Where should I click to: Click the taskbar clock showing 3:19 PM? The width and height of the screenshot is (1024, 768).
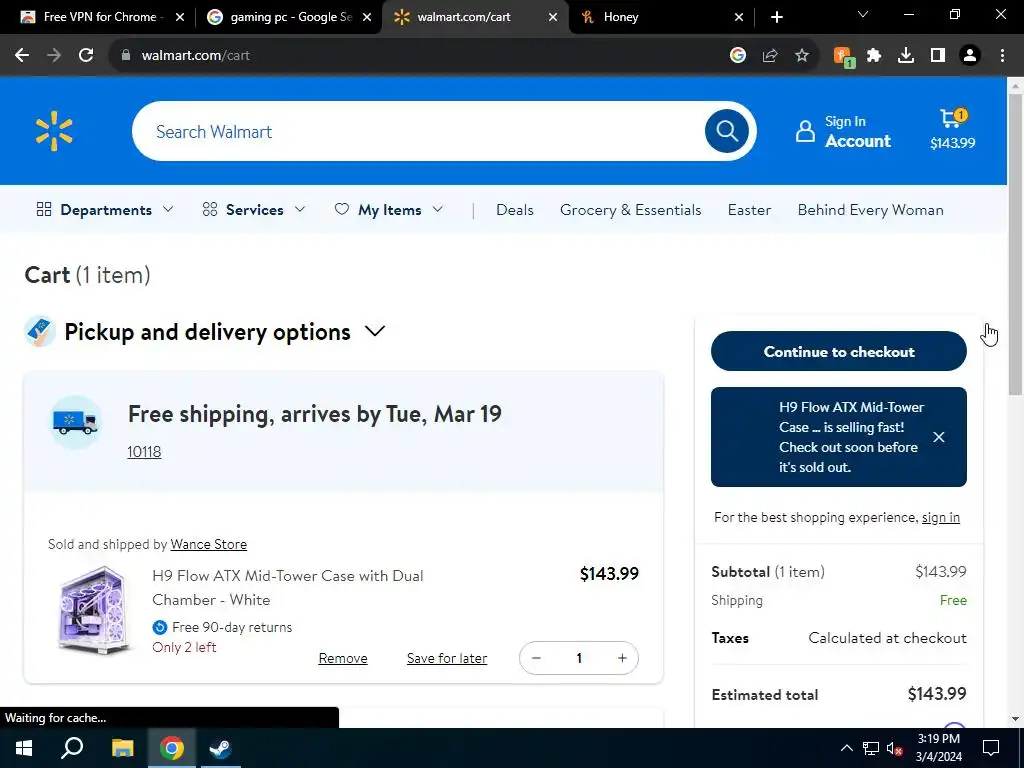click(x=938, y=748)
